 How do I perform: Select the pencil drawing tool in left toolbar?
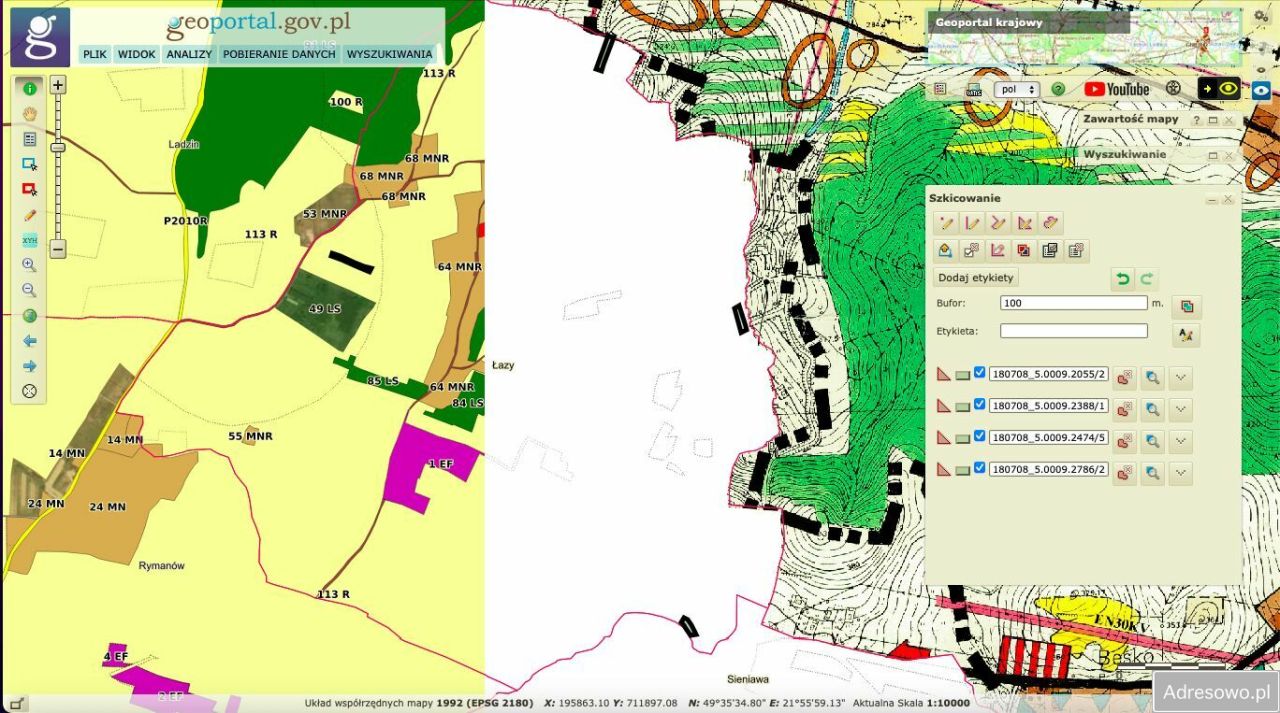(x=29, y=214)
